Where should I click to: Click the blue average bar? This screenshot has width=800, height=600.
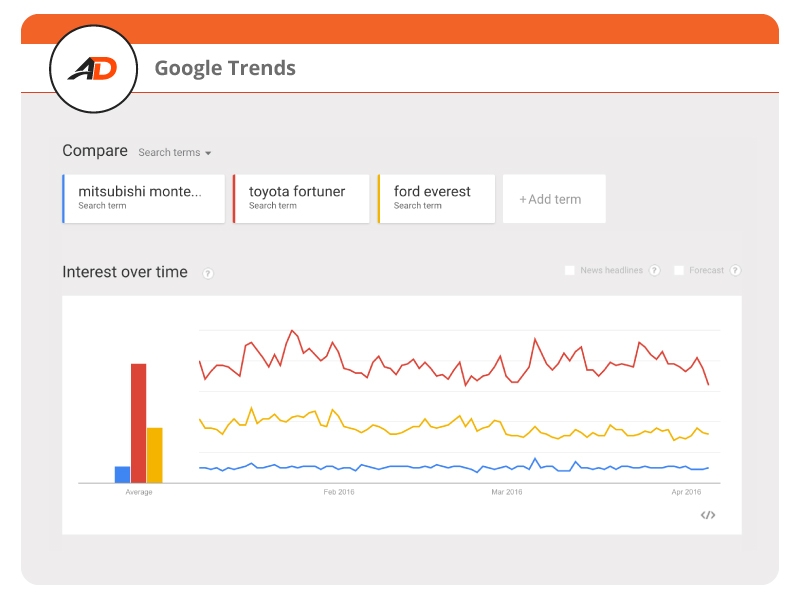coord(122,474)
